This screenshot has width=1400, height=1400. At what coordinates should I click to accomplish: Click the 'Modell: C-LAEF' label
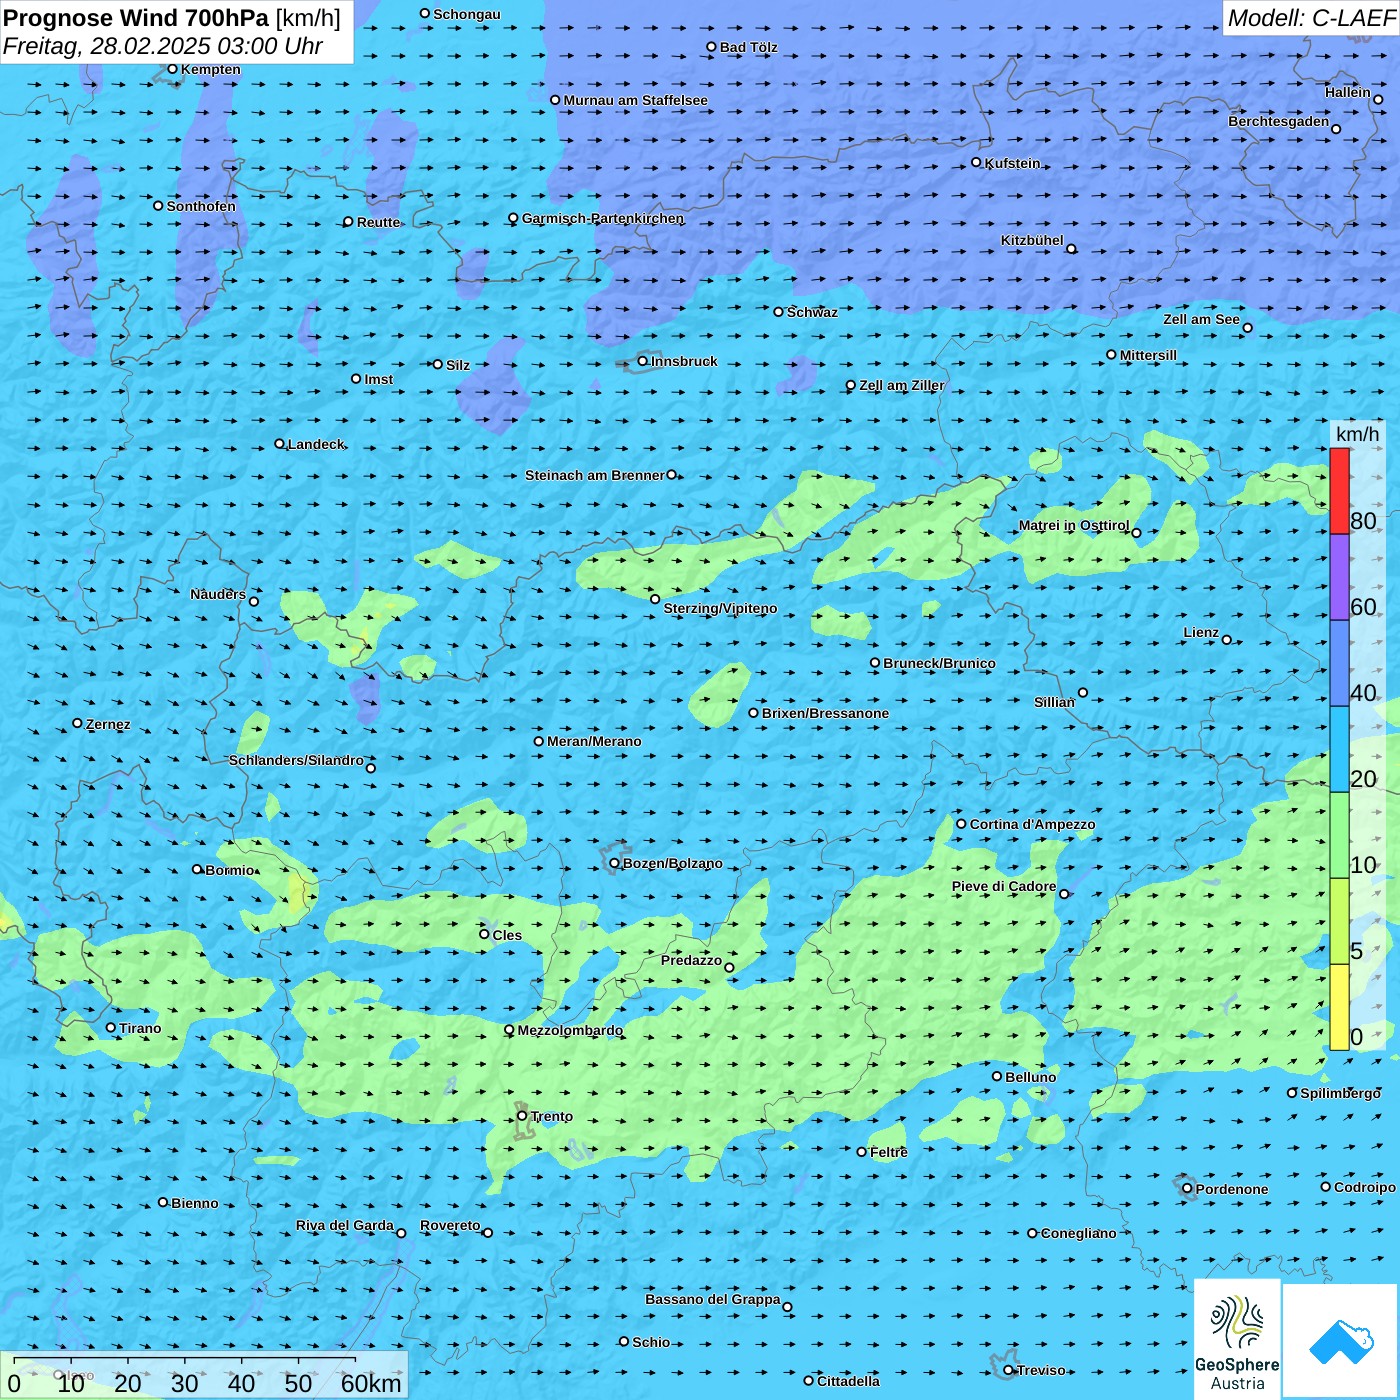pos(1311,18)
